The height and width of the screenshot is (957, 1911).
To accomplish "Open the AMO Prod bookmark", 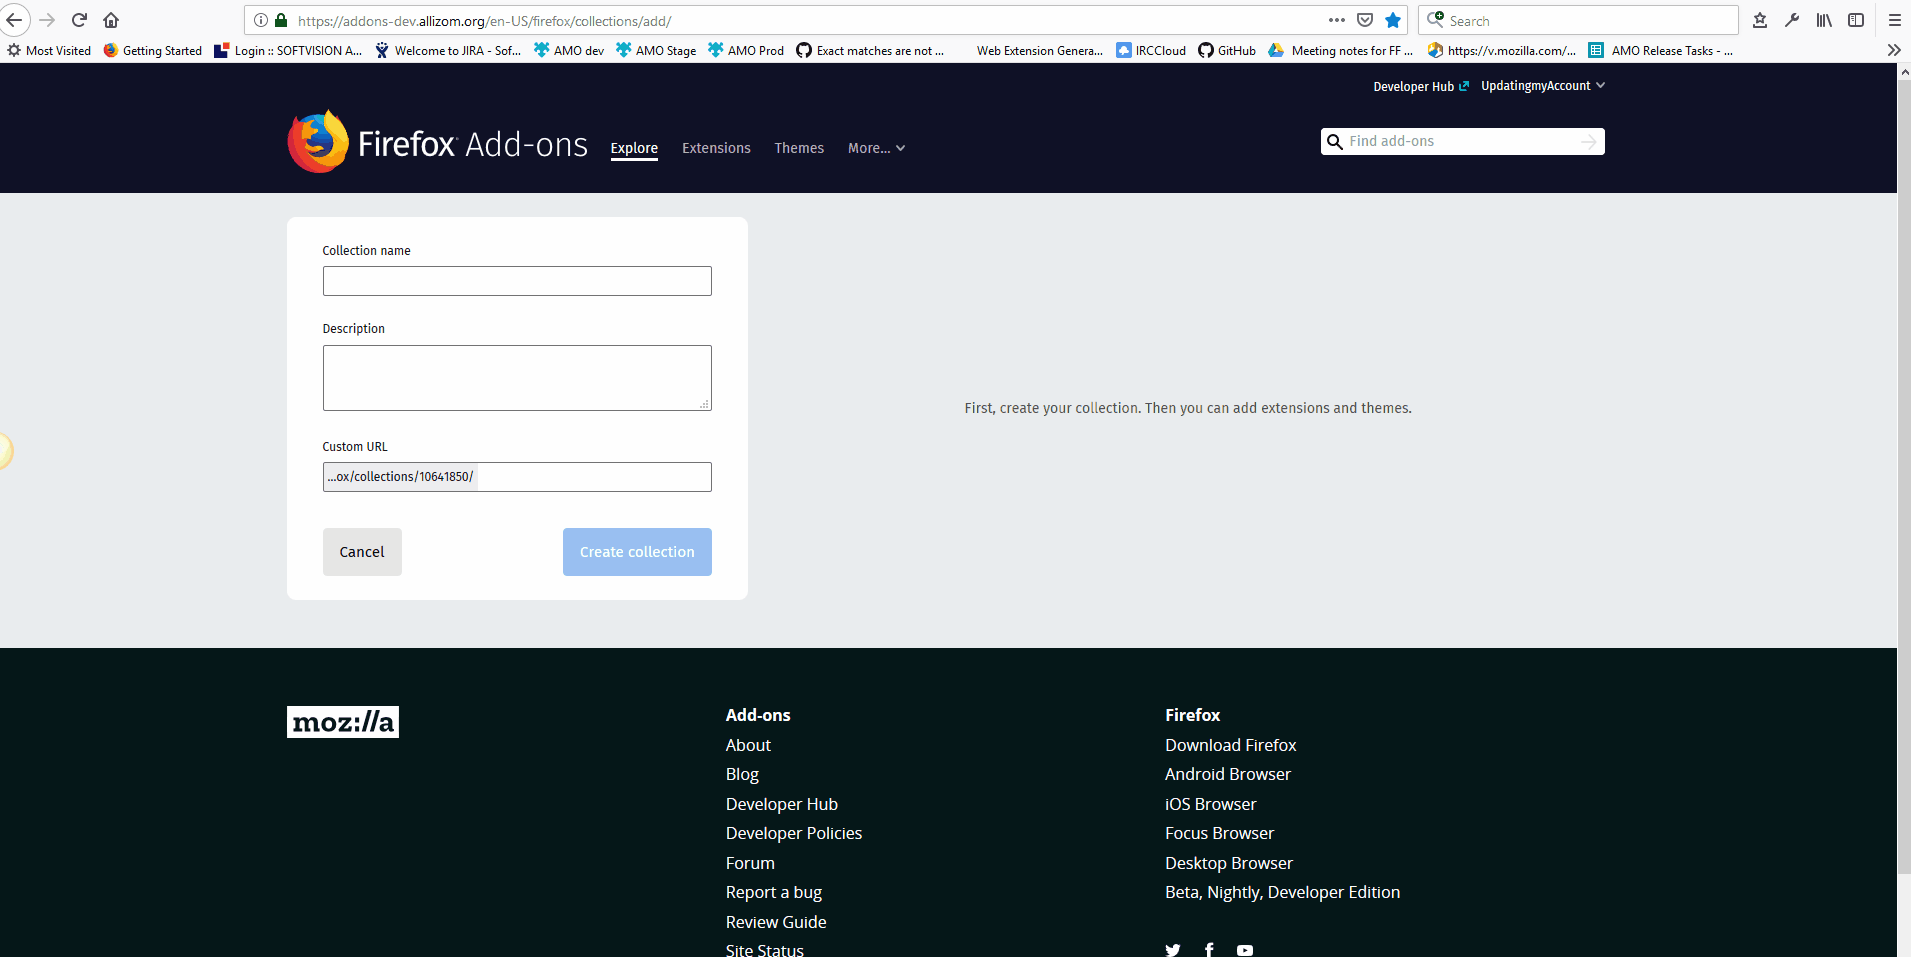I will click(x=746, y=50).
